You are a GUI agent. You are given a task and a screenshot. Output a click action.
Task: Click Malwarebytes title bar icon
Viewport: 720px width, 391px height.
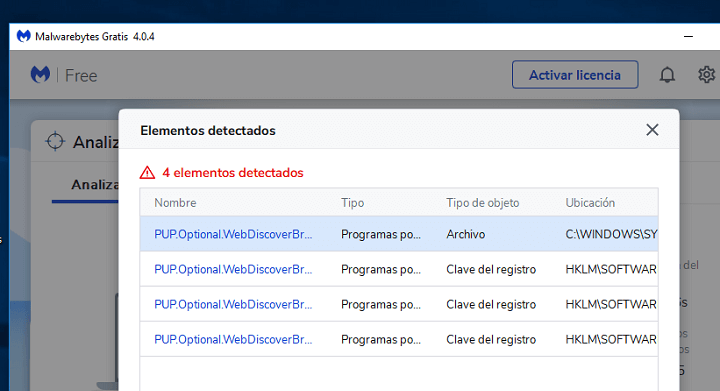(x=23, y=36)
